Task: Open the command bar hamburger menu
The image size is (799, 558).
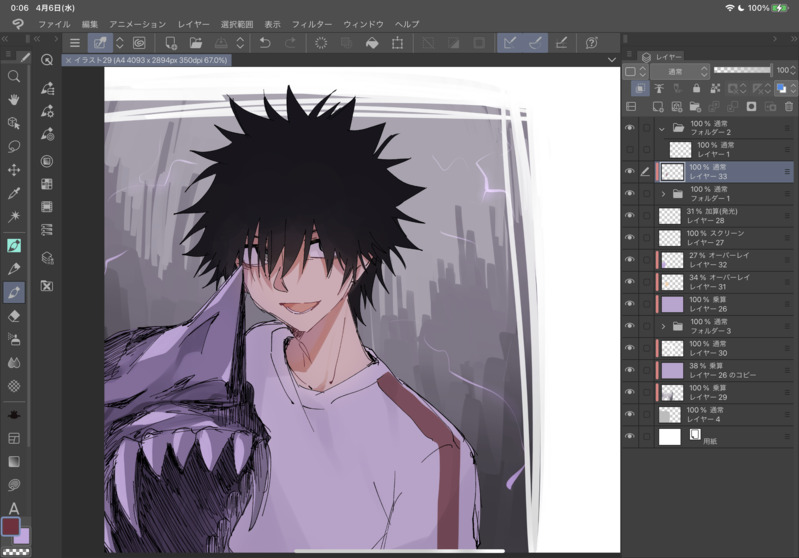Action: point(75,43)
